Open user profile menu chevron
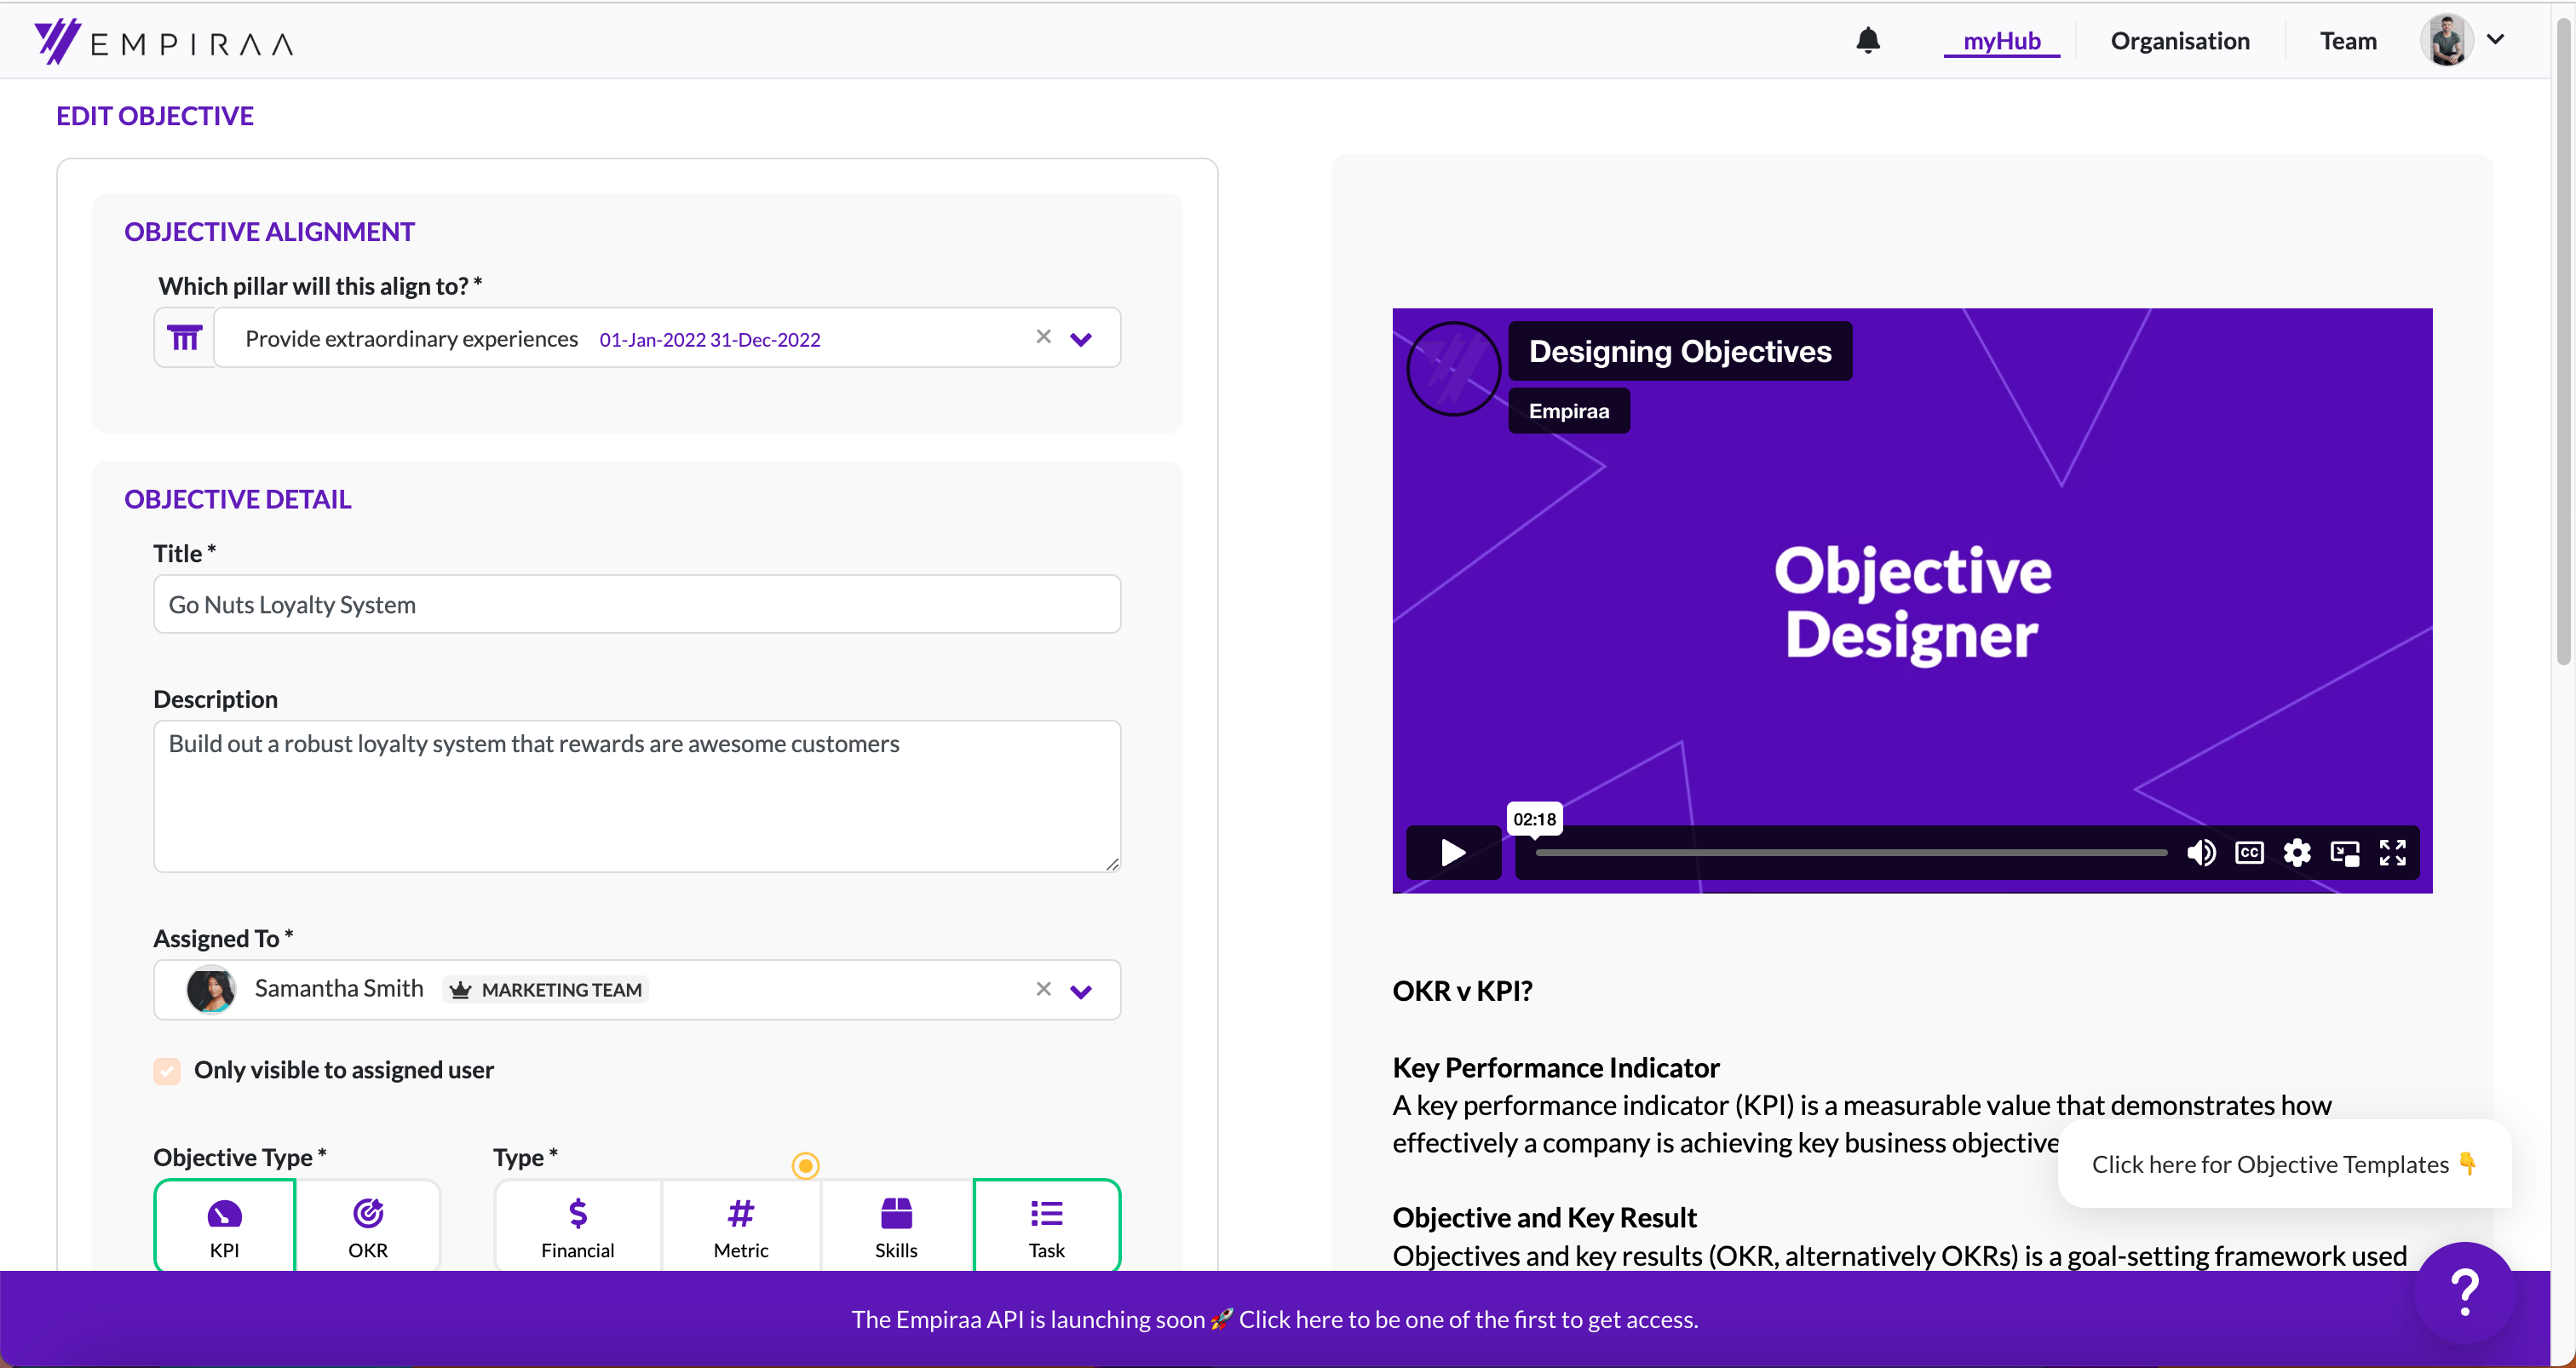Screen dimensions: 2576x1368 pos(2496,40)
